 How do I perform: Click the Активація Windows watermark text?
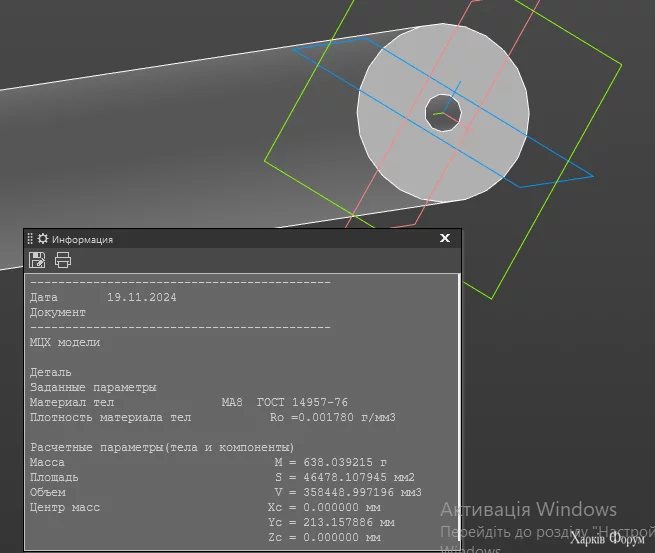pos(528,510)
